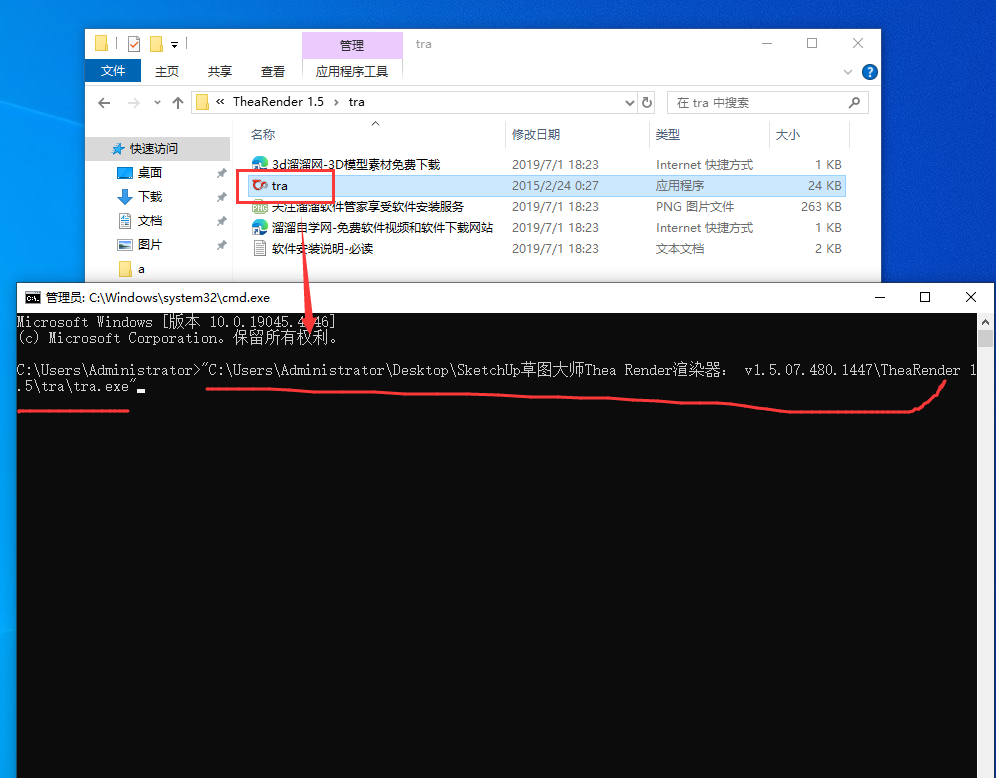Switch to the 共享 ribbon tab

[x=220, y=71]
